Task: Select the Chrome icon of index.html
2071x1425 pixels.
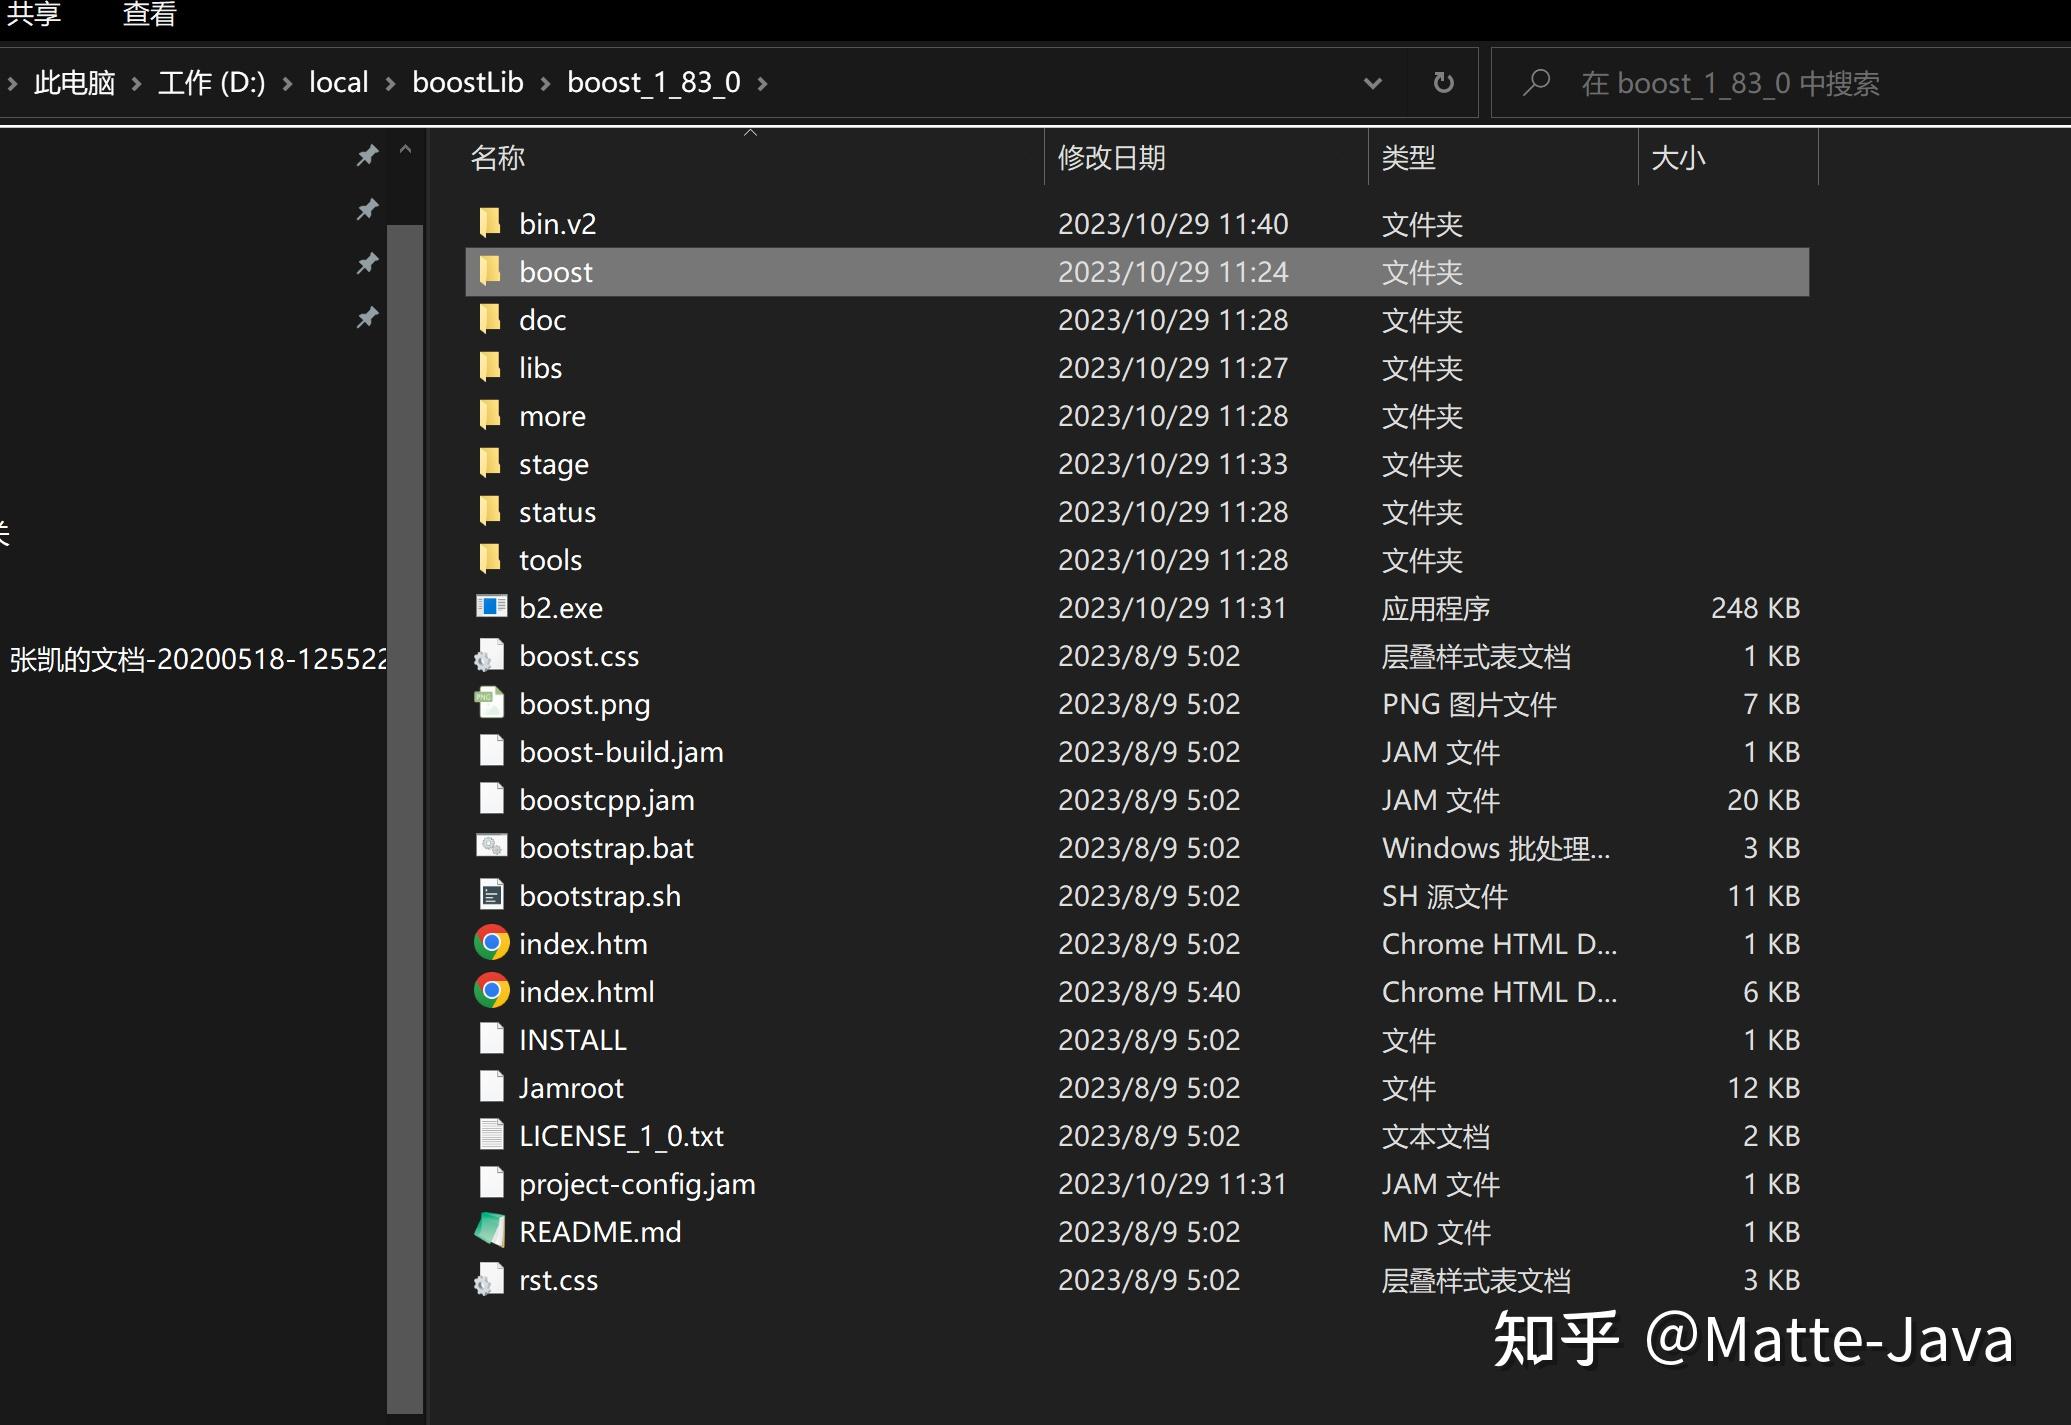Action: [490, 991]
